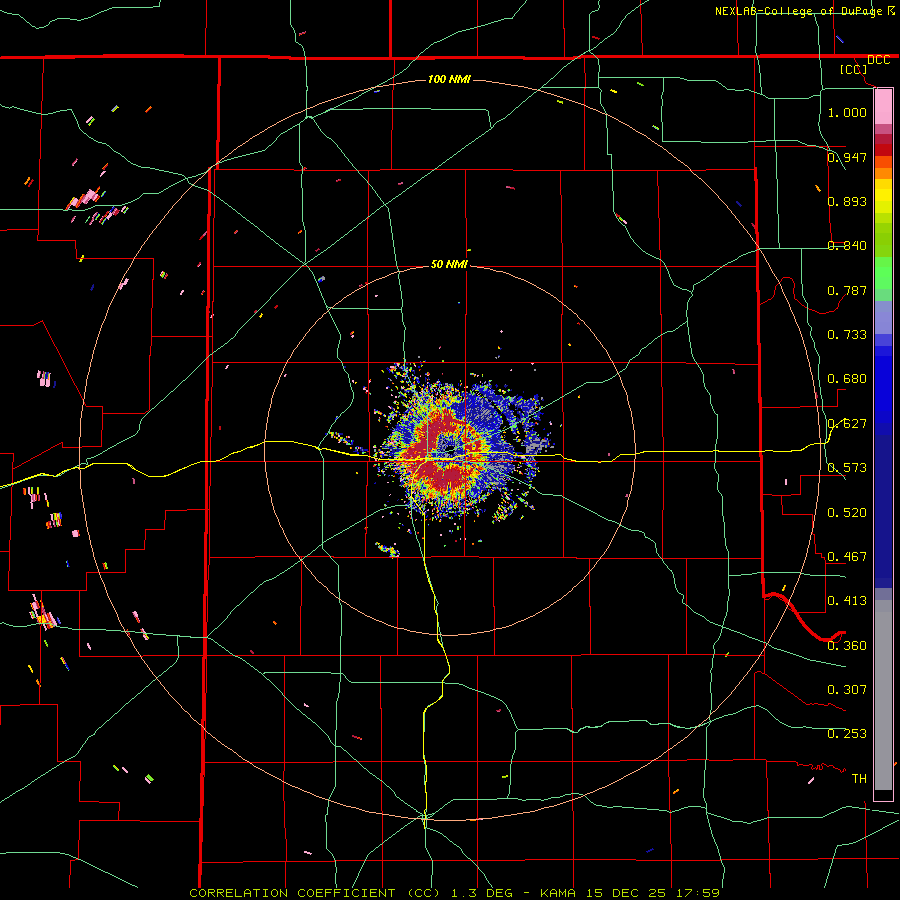This screenshot has height=900, width=900.
Task: Click the TH label at scale bottom
Action: tap(859, 779)
